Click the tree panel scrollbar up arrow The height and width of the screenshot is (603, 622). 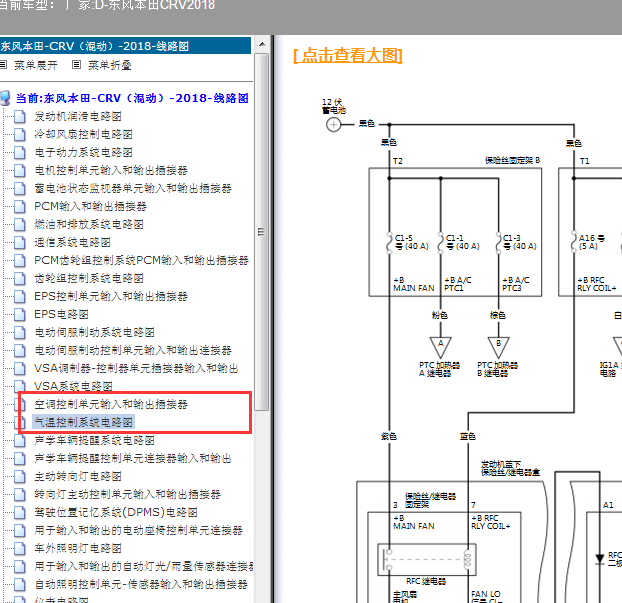click(x=262, y=44)
